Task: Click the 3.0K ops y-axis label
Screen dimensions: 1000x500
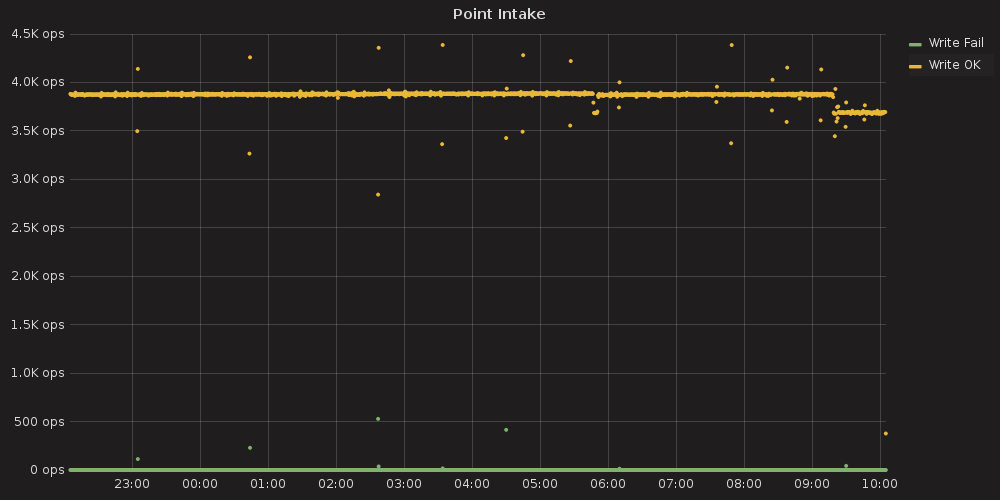Action: click(x=37, y=179)
